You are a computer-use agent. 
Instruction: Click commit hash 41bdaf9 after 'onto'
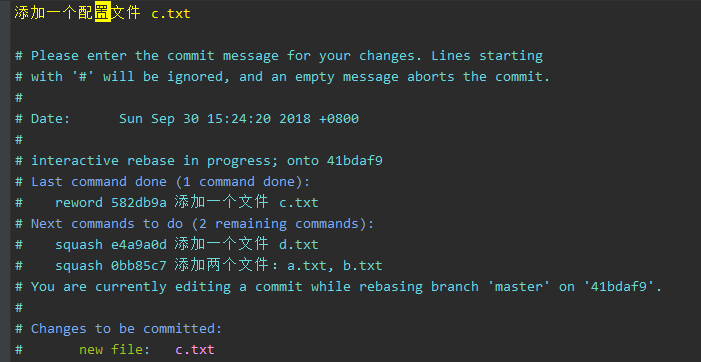tap(355, 161)
